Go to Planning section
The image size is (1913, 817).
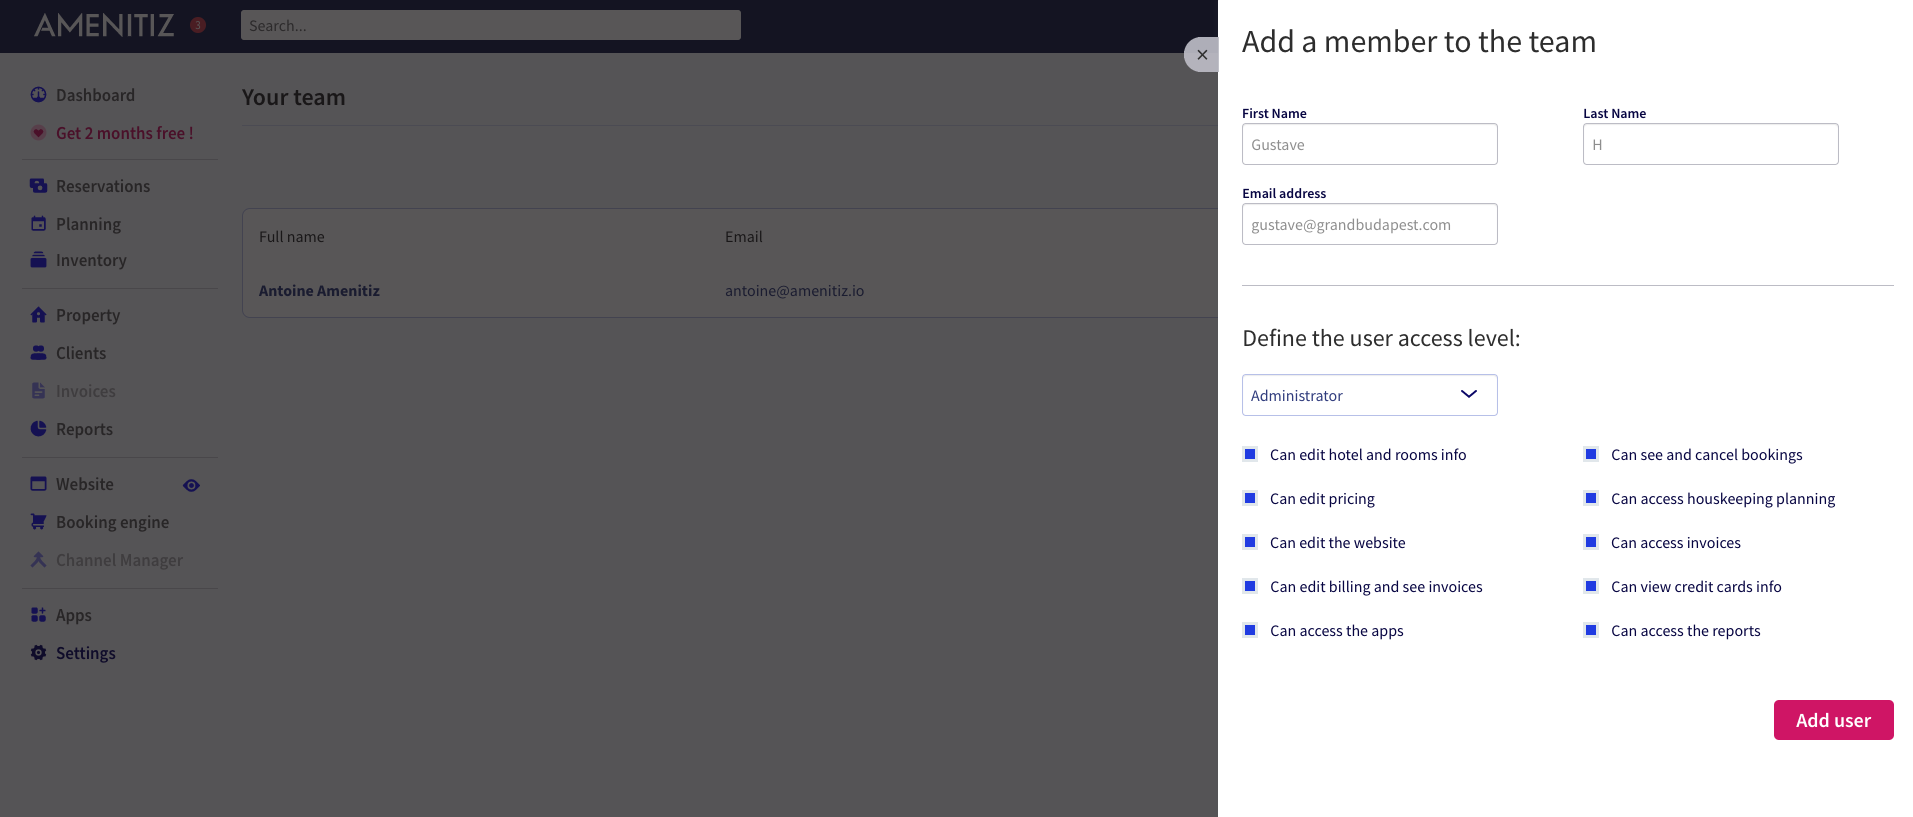click(88, 224)
